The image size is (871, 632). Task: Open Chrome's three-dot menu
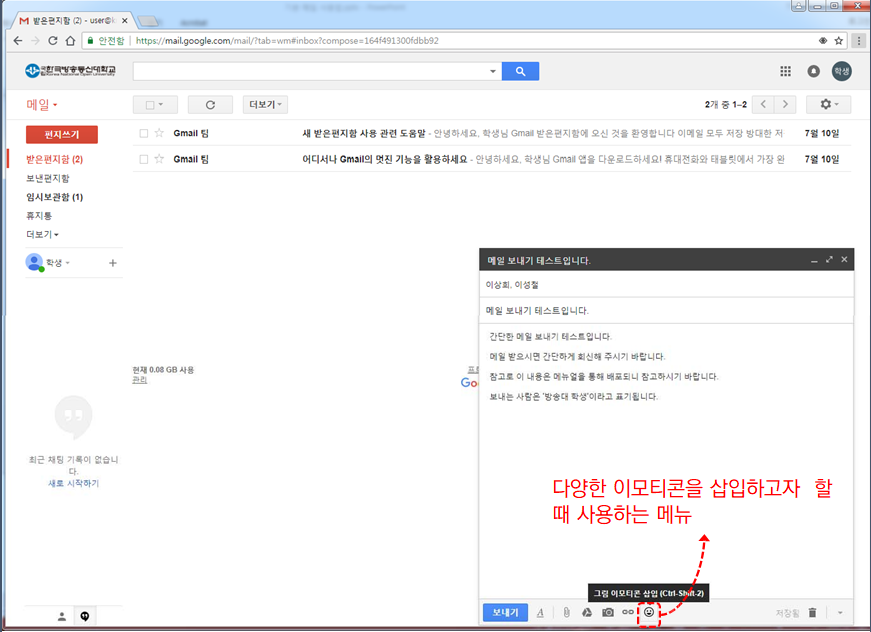859,41
